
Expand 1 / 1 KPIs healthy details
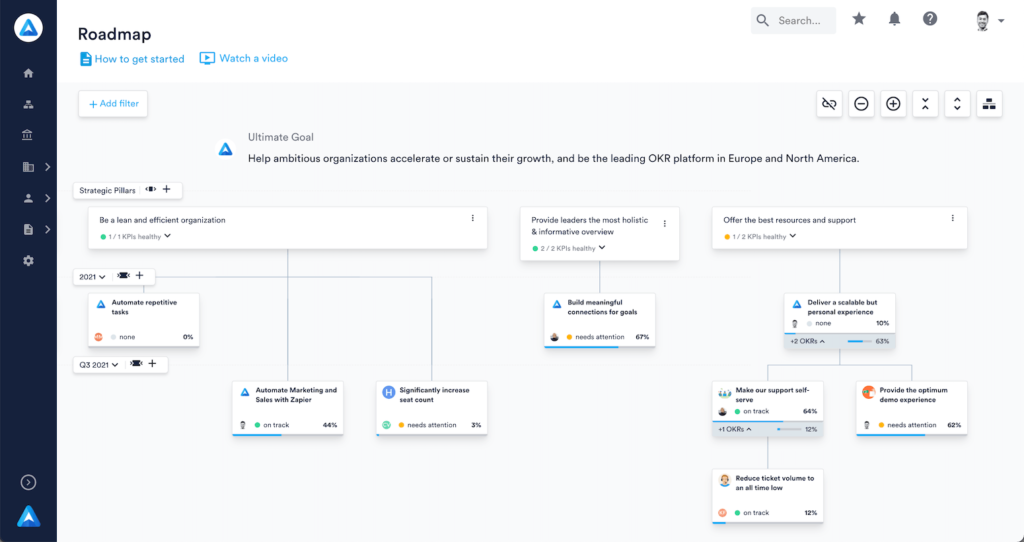coord(168,236)
